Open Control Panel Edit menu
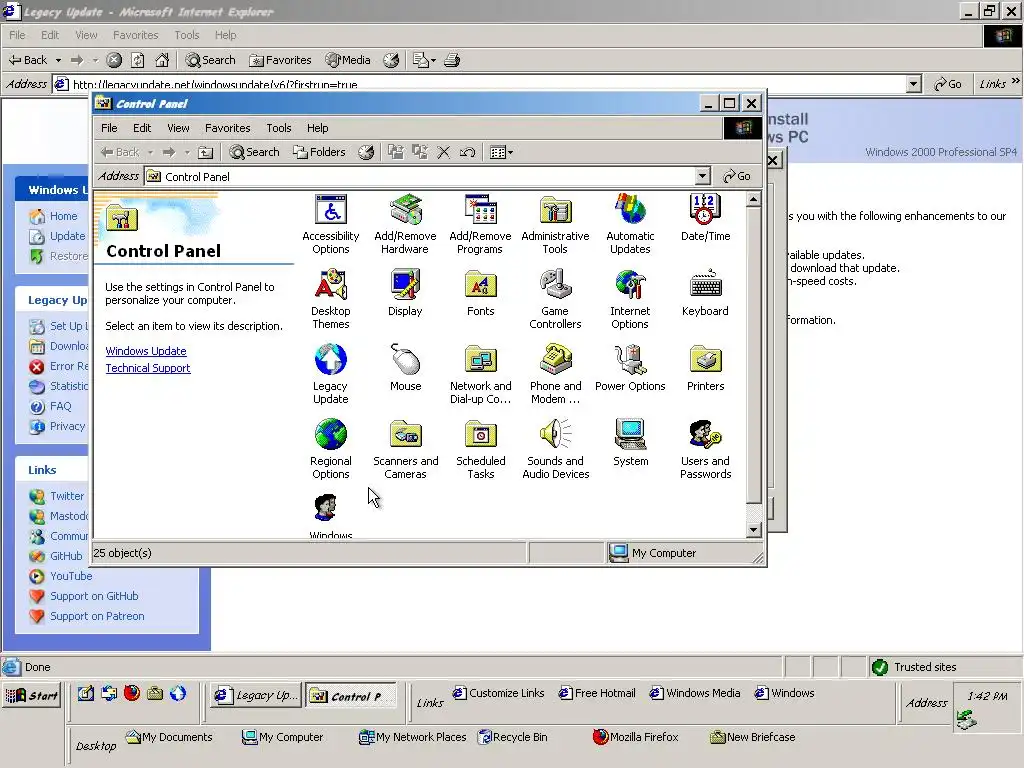Screen dimensions: 1024x768 pyautogui.click(x=142, y=128)
